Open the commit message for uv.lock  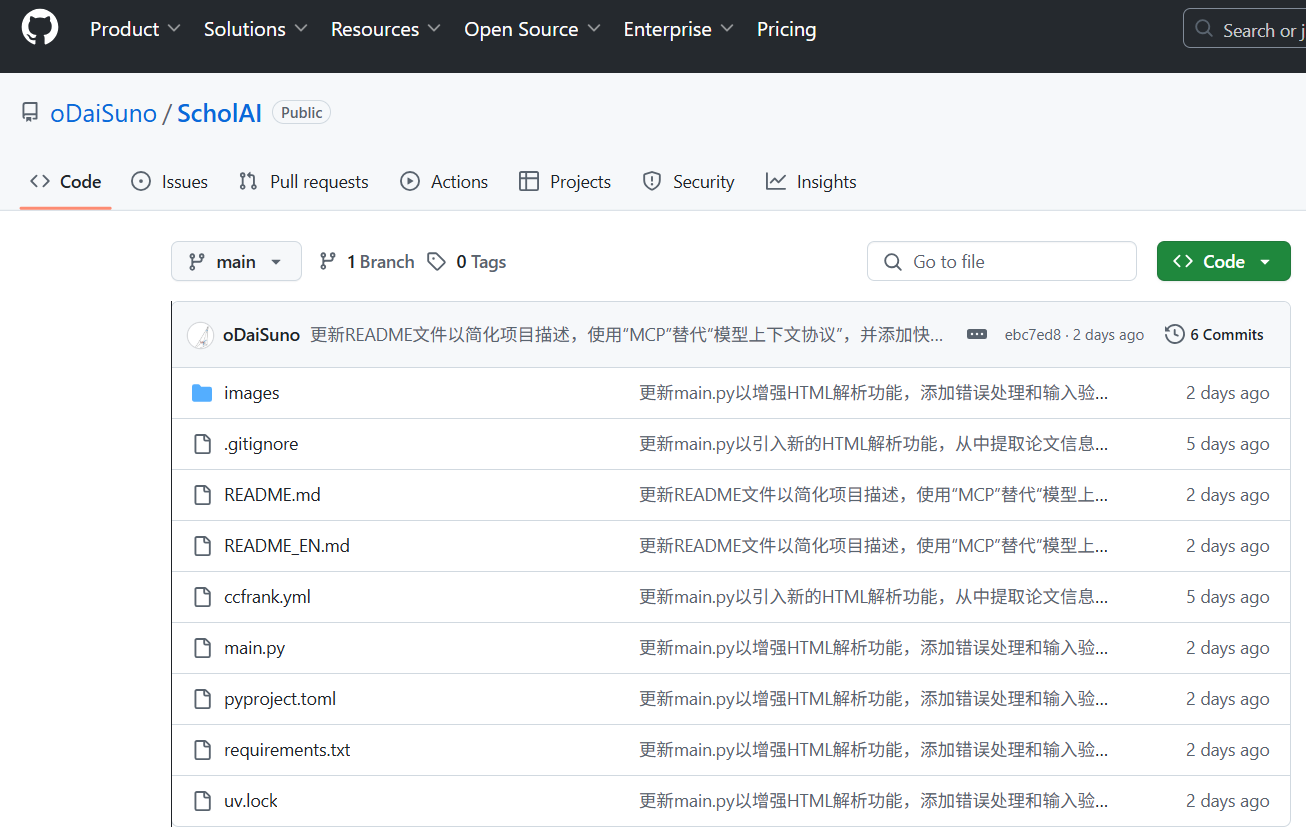click(x=873, y=801)
